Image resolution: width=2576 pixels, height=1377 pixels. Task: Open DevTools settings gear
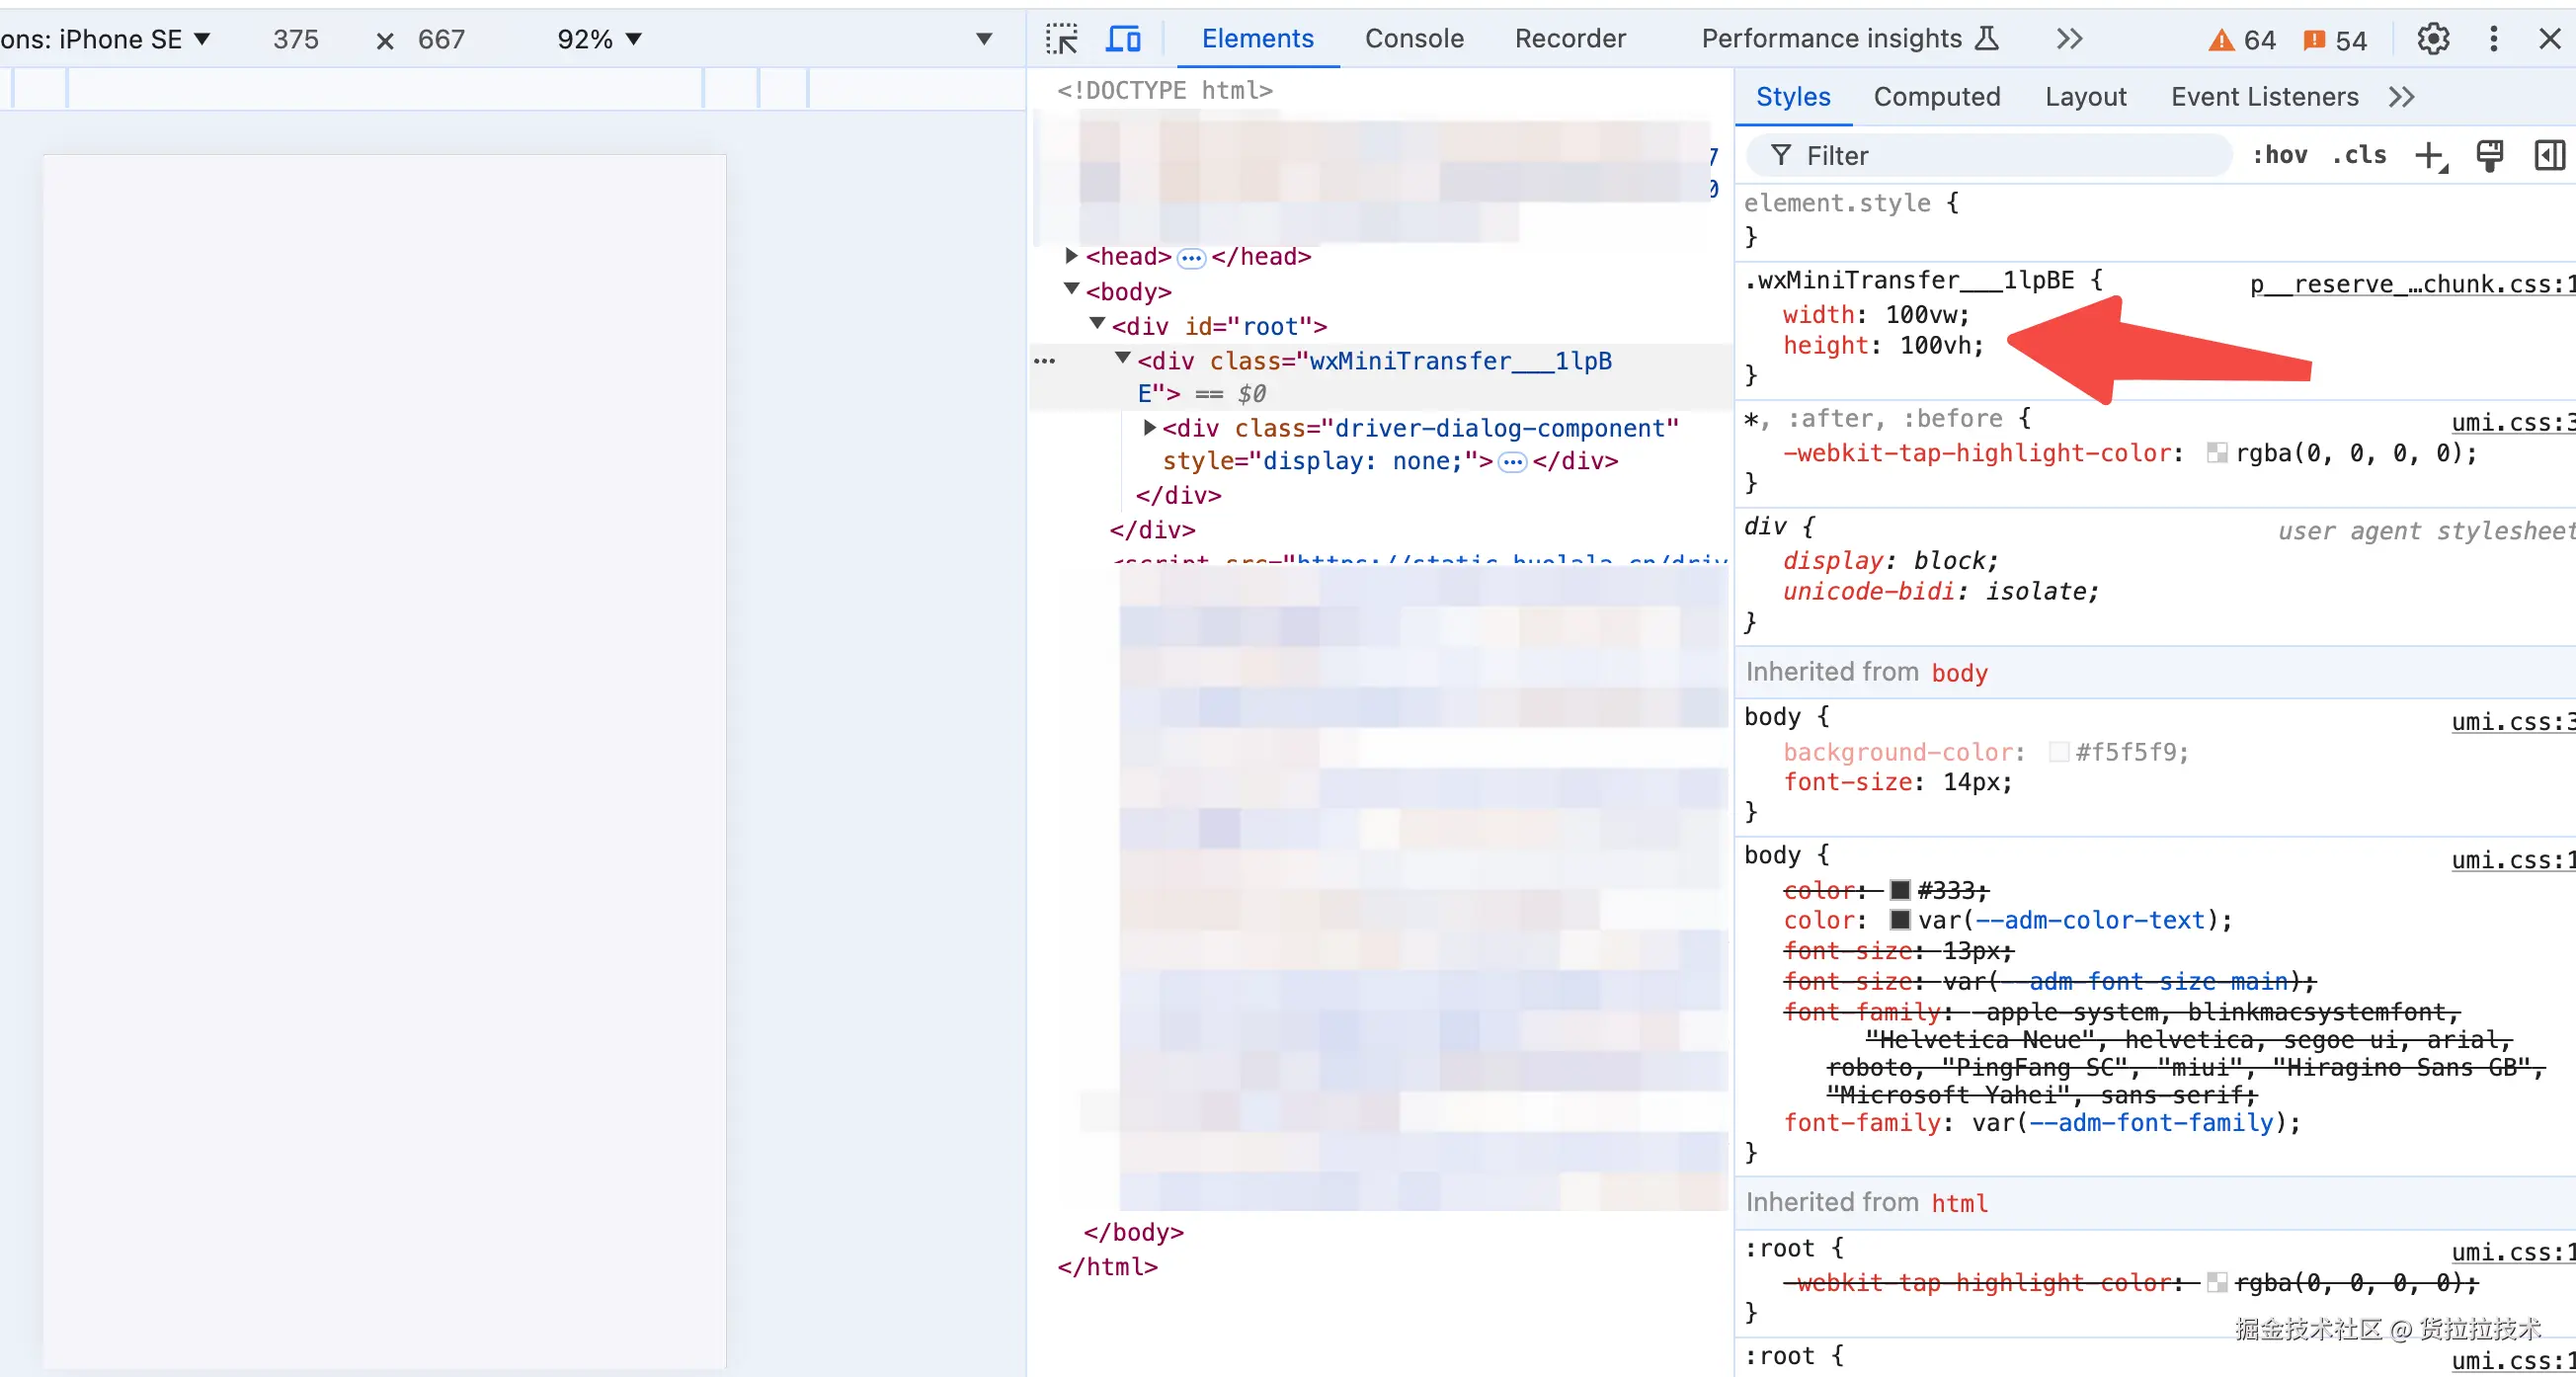point(2432,39)
